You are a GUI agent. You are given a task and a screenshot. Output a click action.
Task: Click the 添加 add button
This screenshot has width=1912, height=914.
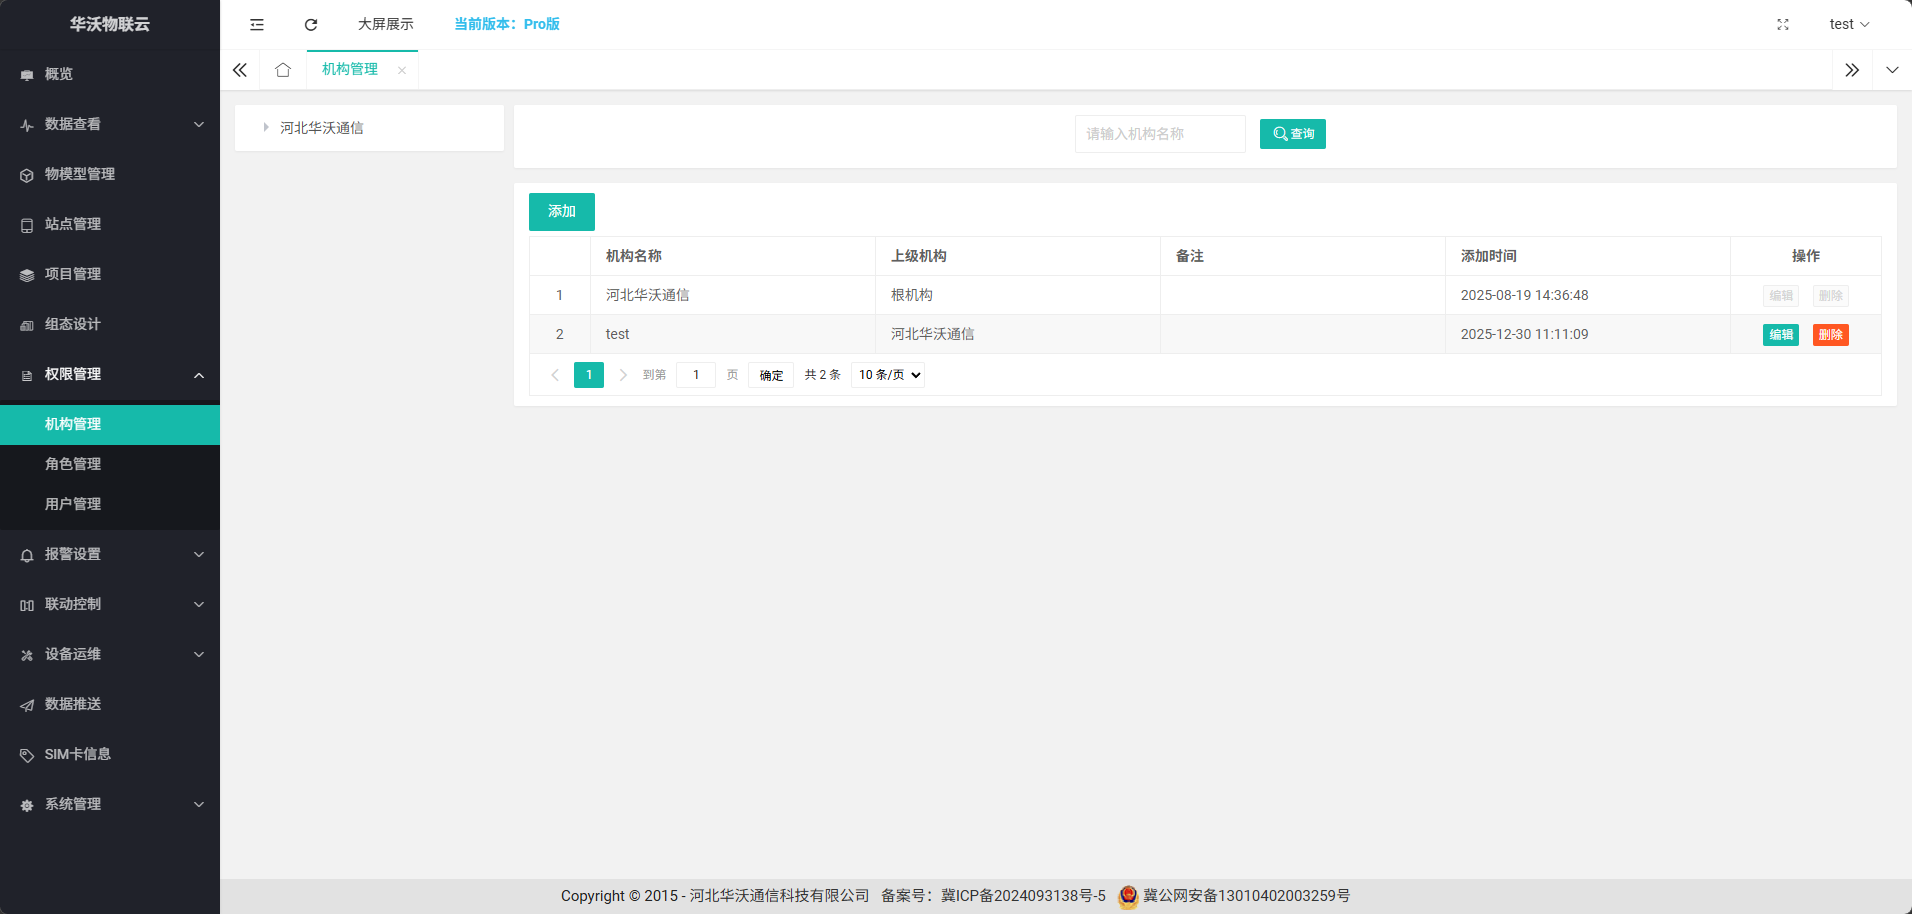click(x=561, y=211)
